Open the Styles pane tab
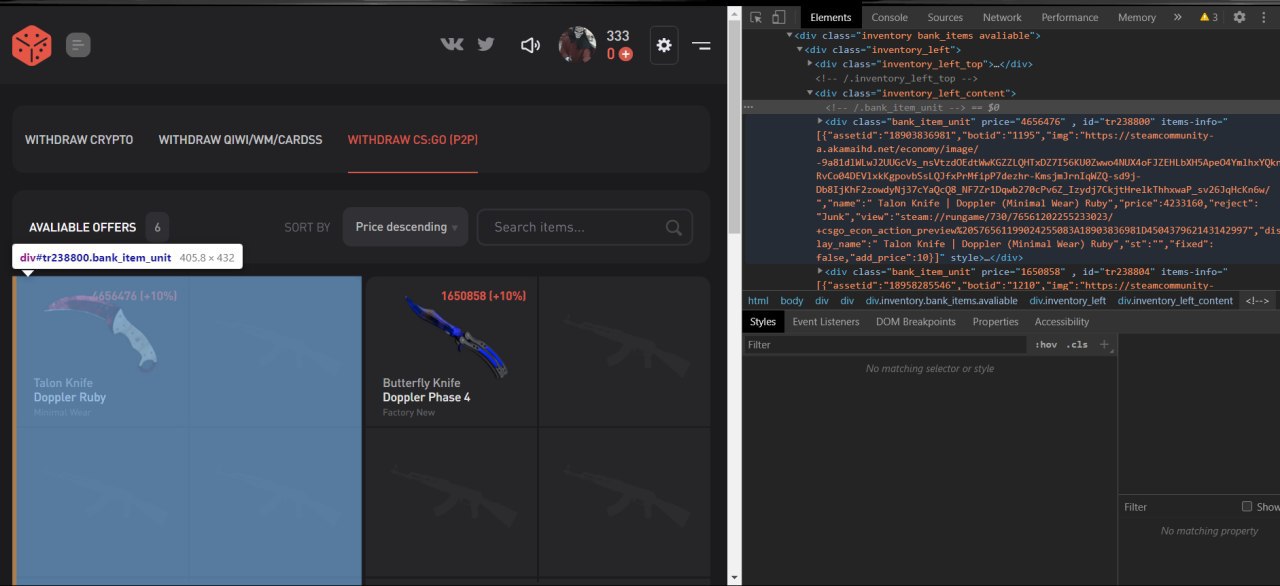Image resolution: width=1280 pixels, height=586 pixels. [x=763, y=322]
